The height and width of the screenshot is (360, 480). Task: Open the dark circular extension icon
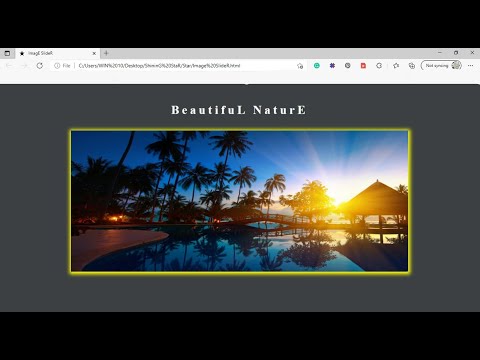click(x=348, y=66)
